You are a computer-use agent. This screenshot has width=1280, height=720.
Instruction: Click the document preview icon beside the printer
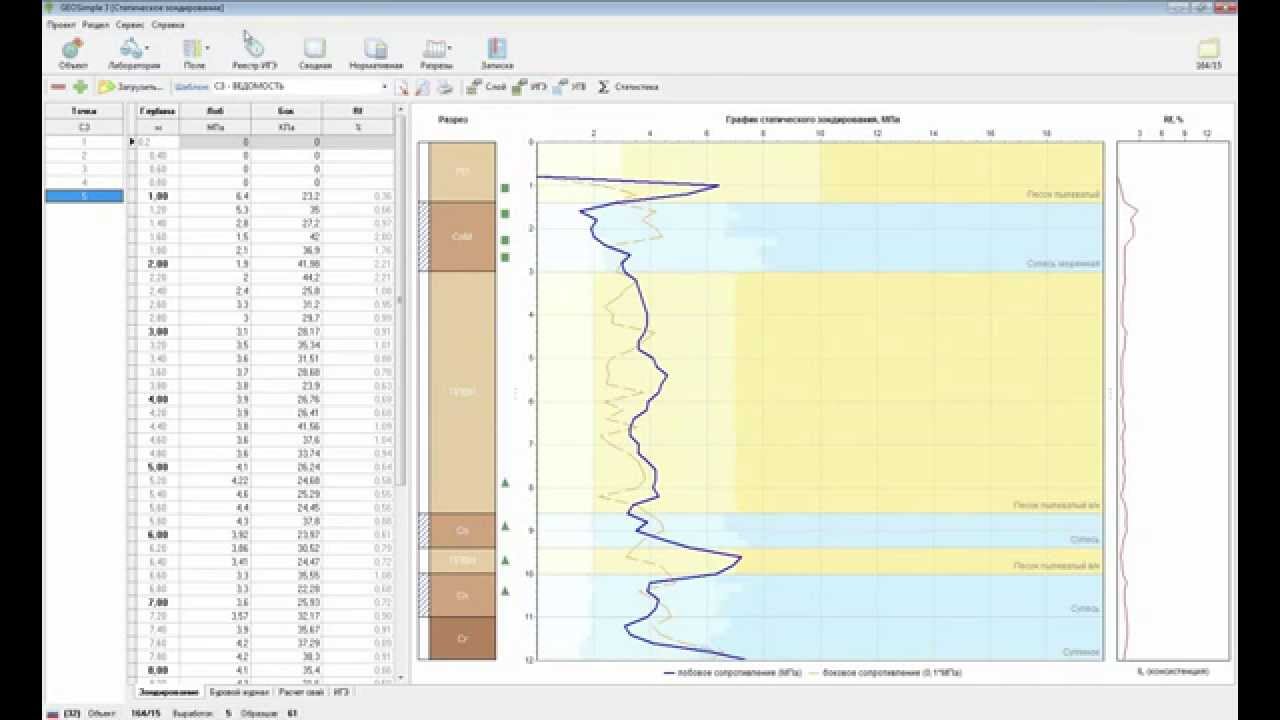[x=423, y=87]
